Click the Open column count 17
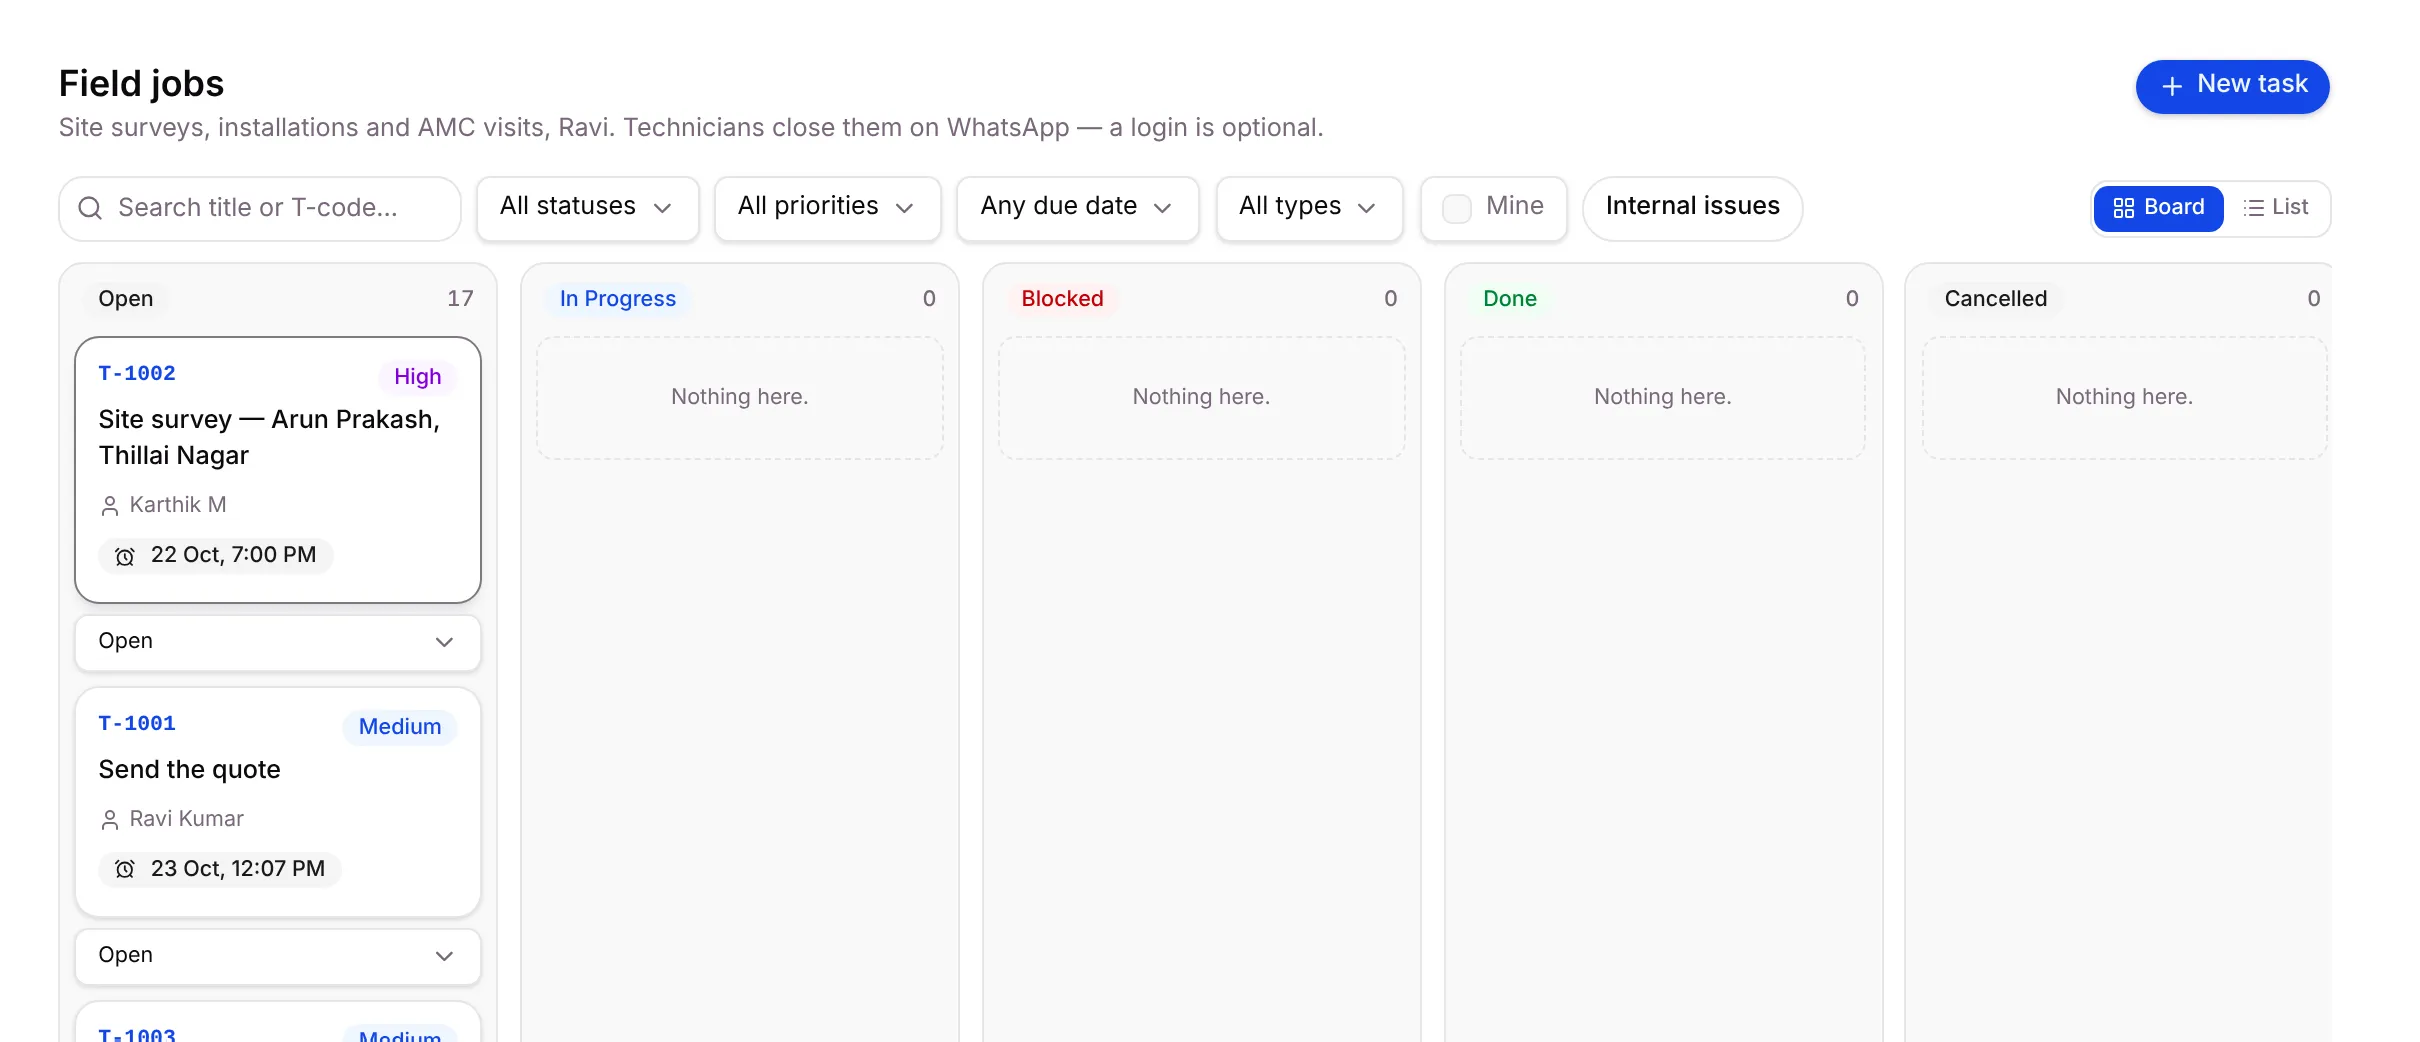Screen dimensions: 2420x1042 click(460, 299)
